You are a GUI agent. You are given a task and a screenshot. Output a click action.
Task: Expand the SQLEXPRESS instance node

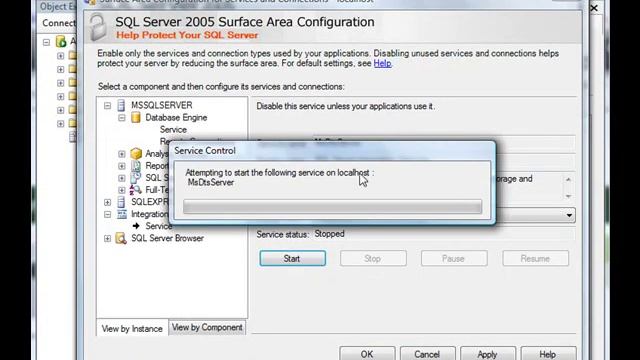(107, 202)
